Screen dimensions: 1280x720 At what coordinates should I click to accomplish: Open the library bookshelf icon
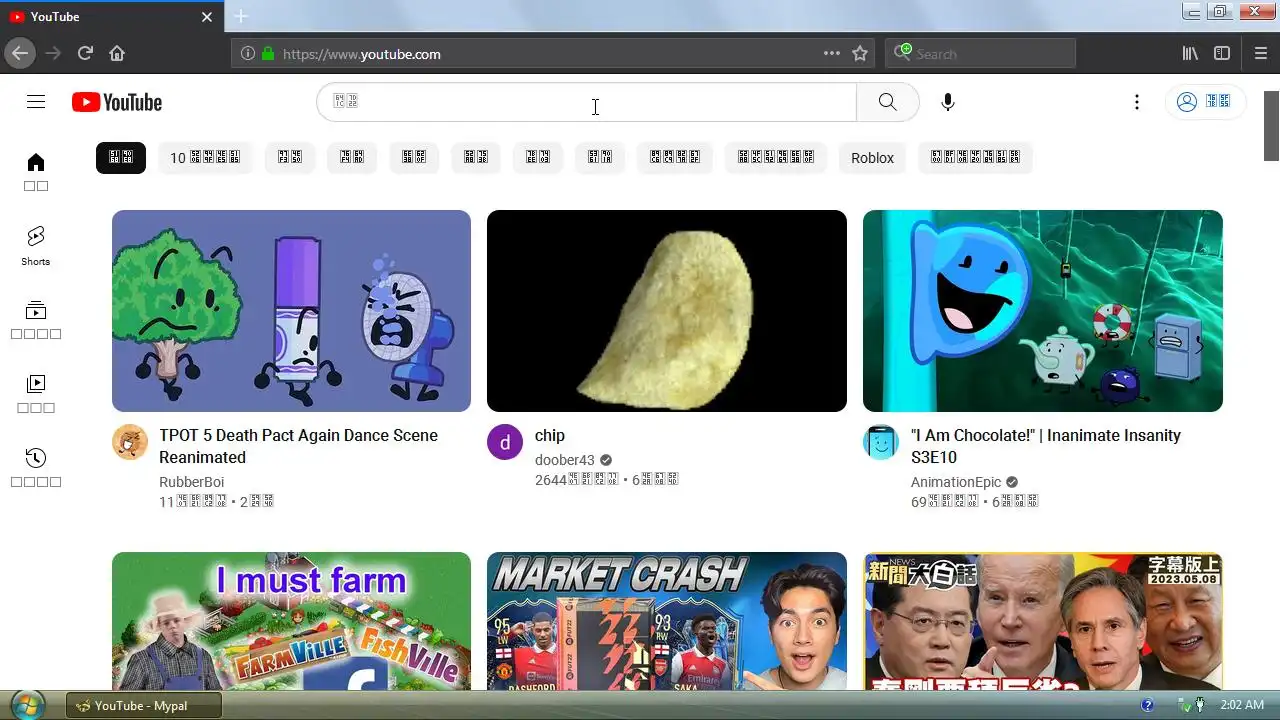tap(1190, 54)
